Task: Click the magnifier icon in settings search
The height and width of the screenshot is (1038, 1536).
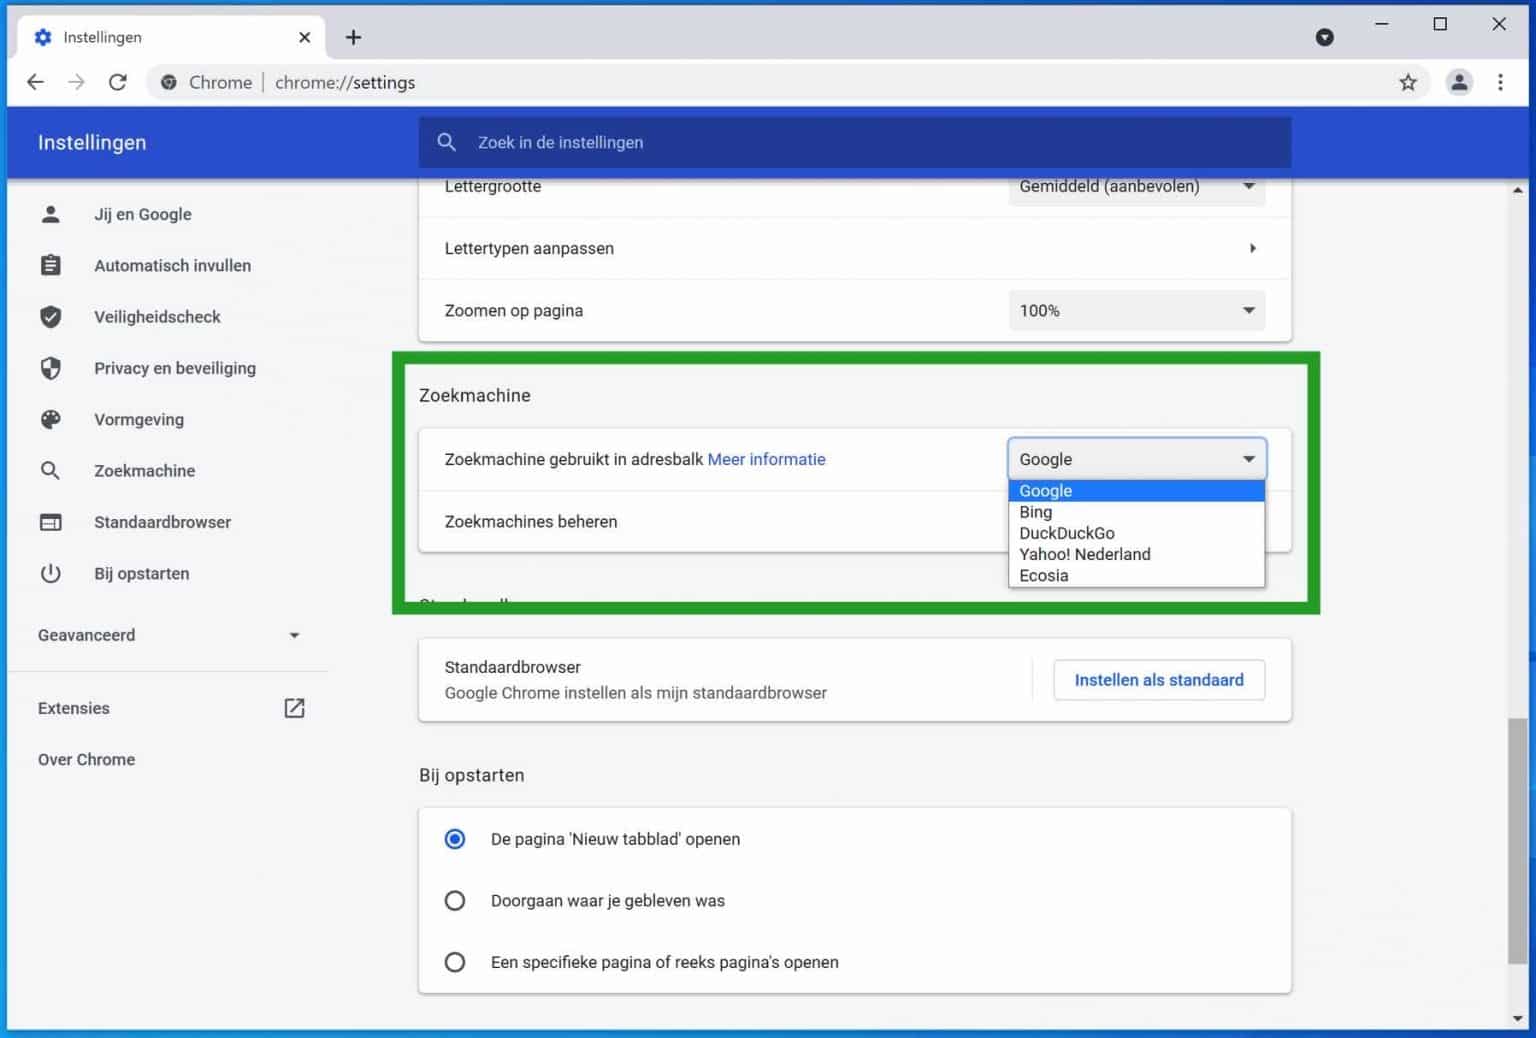Action: (x=447, y=142)
